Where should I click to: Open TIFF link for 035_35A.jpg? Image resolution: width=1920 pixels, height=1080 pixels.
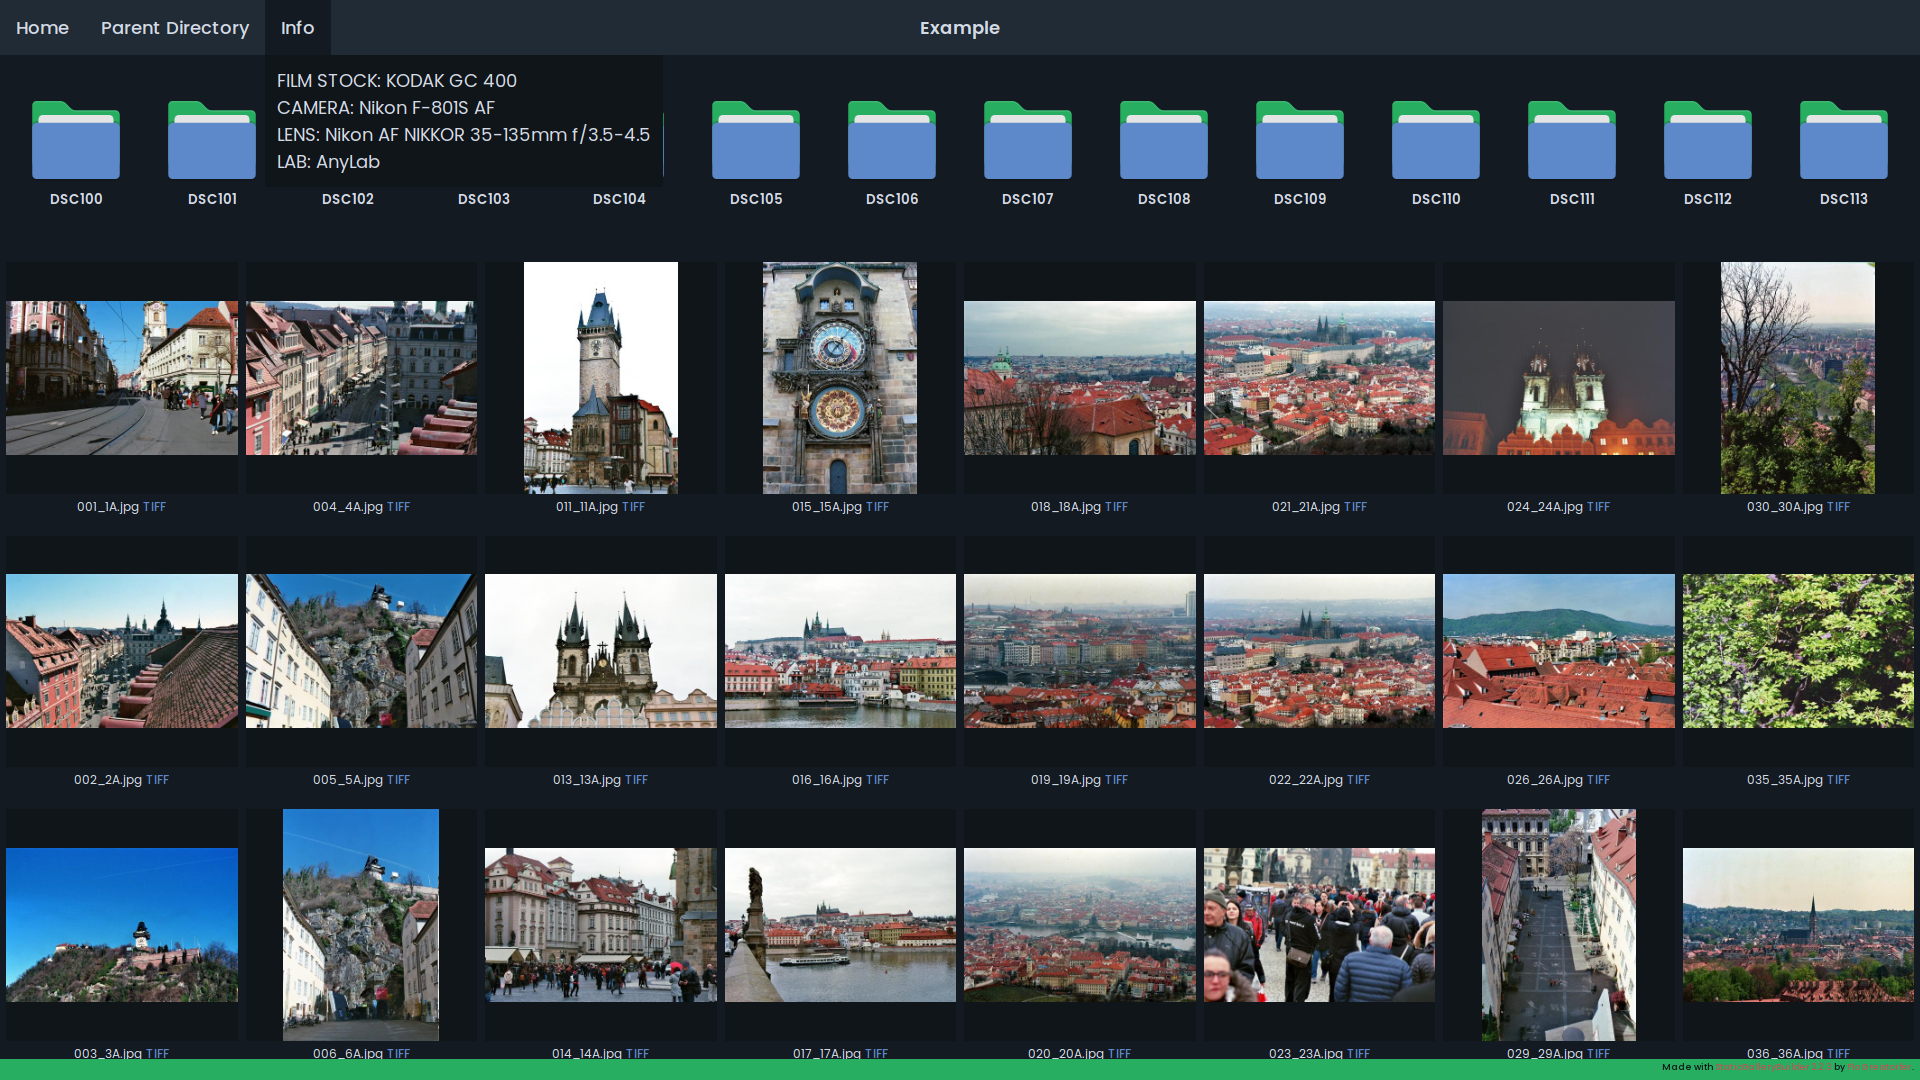point(1838,780)
